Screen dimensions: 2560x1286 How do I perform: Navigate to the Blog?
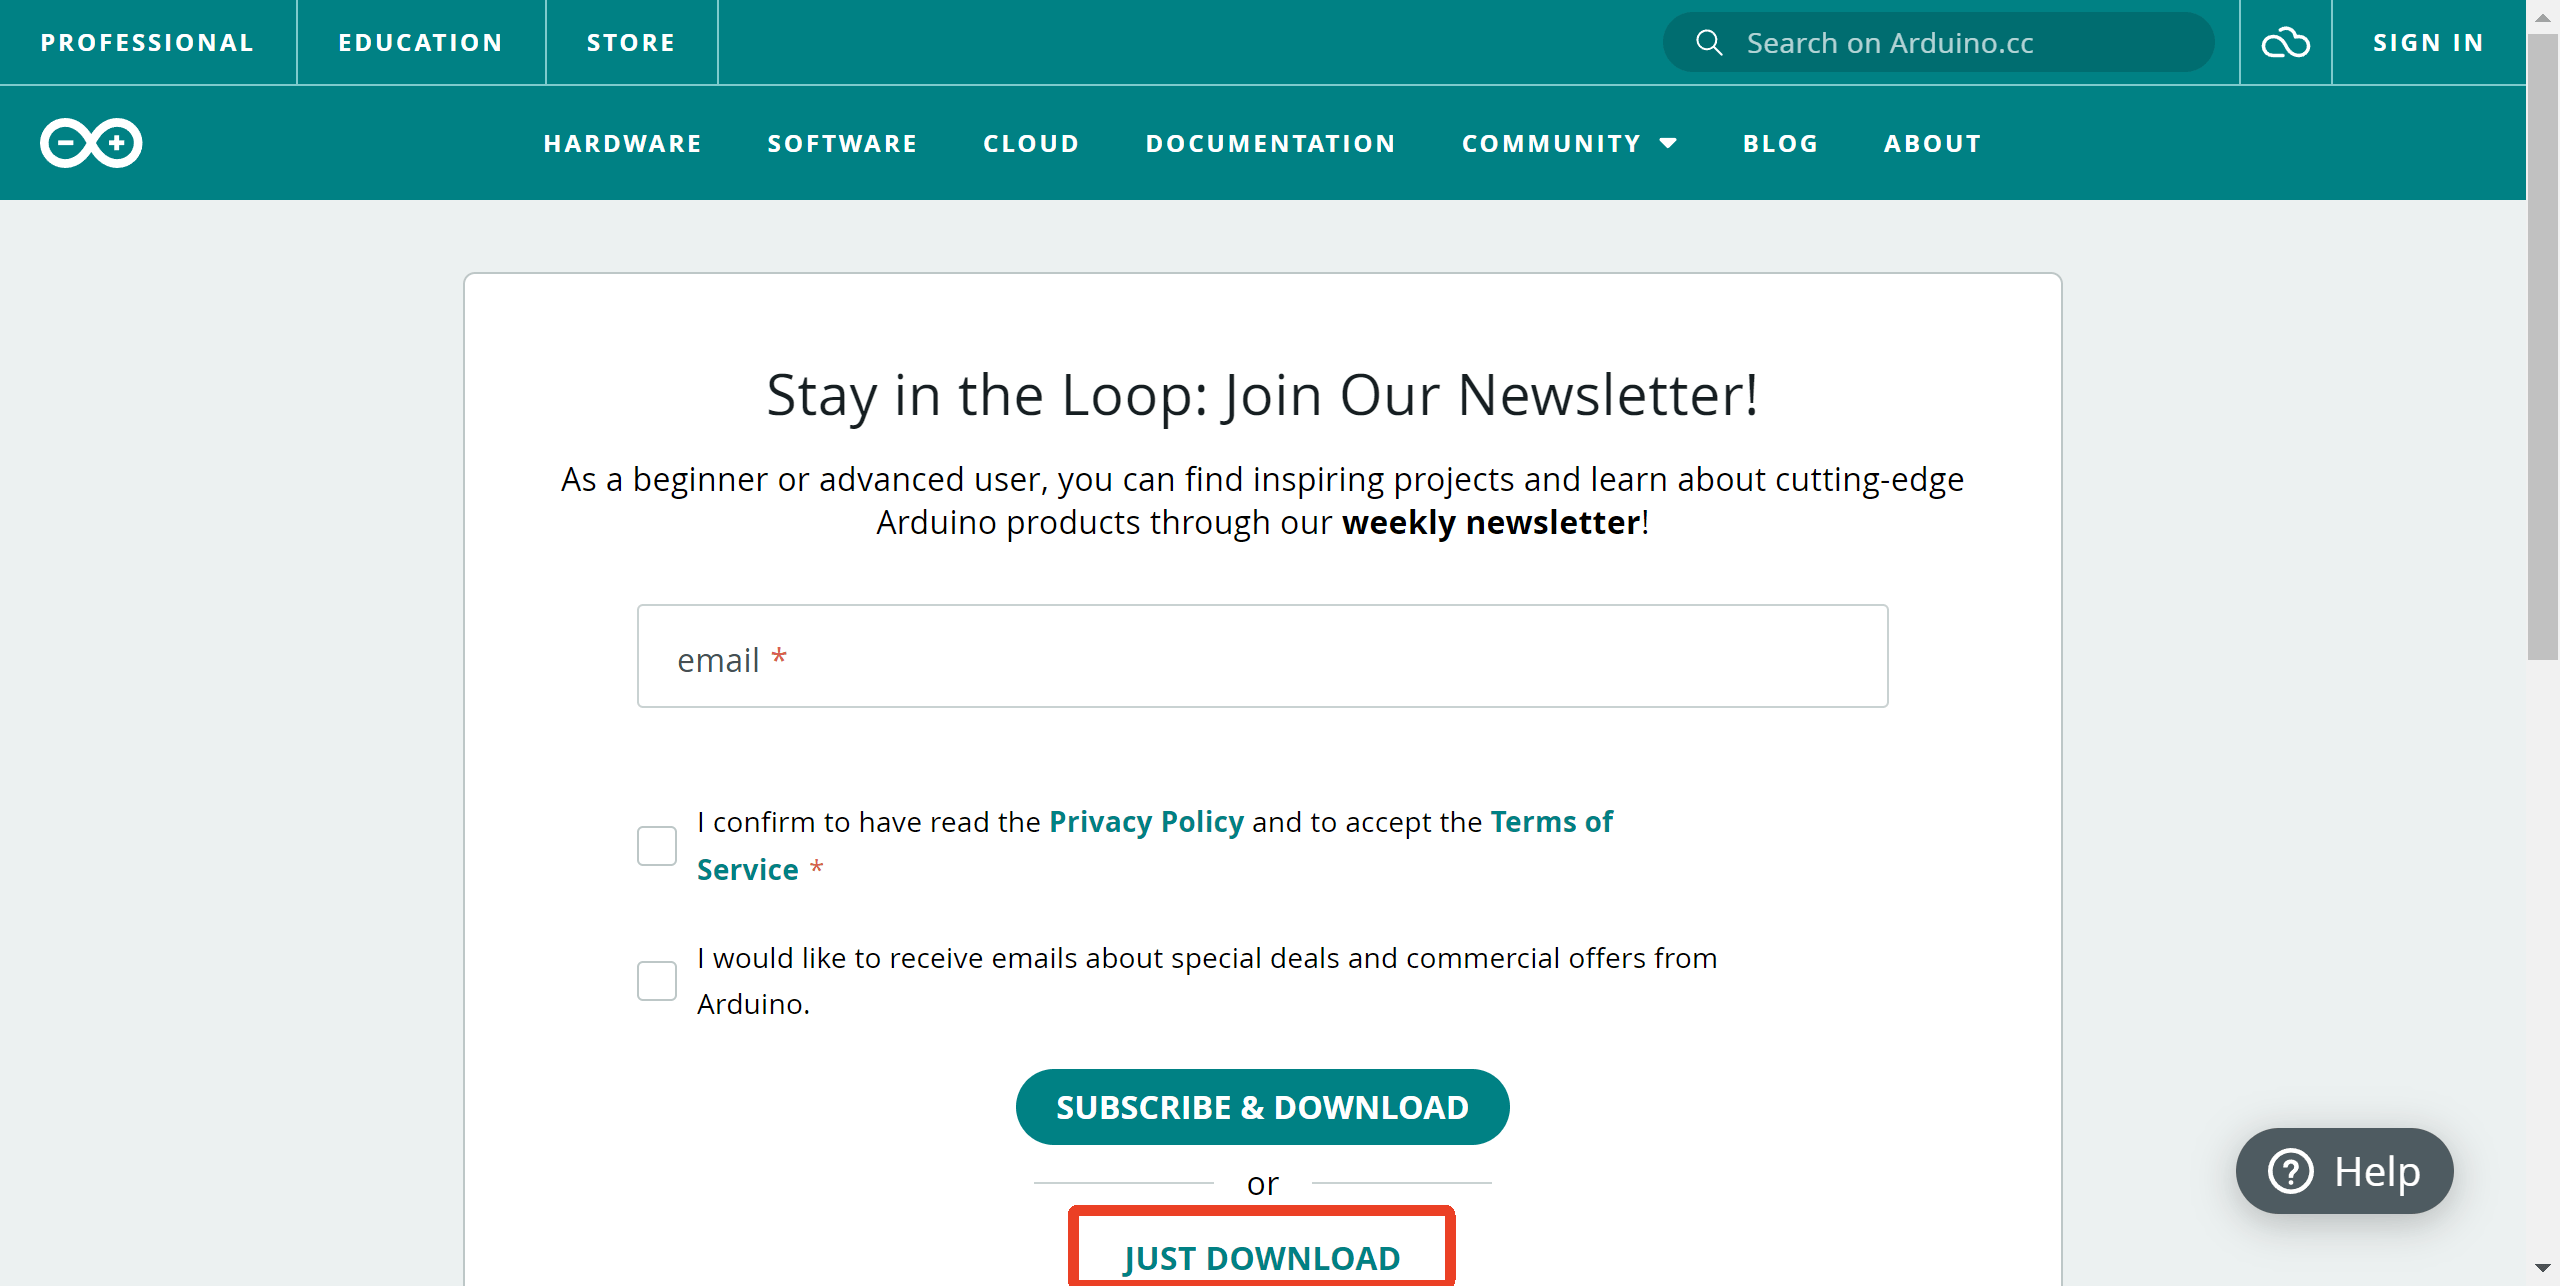tap(1780, 143)
